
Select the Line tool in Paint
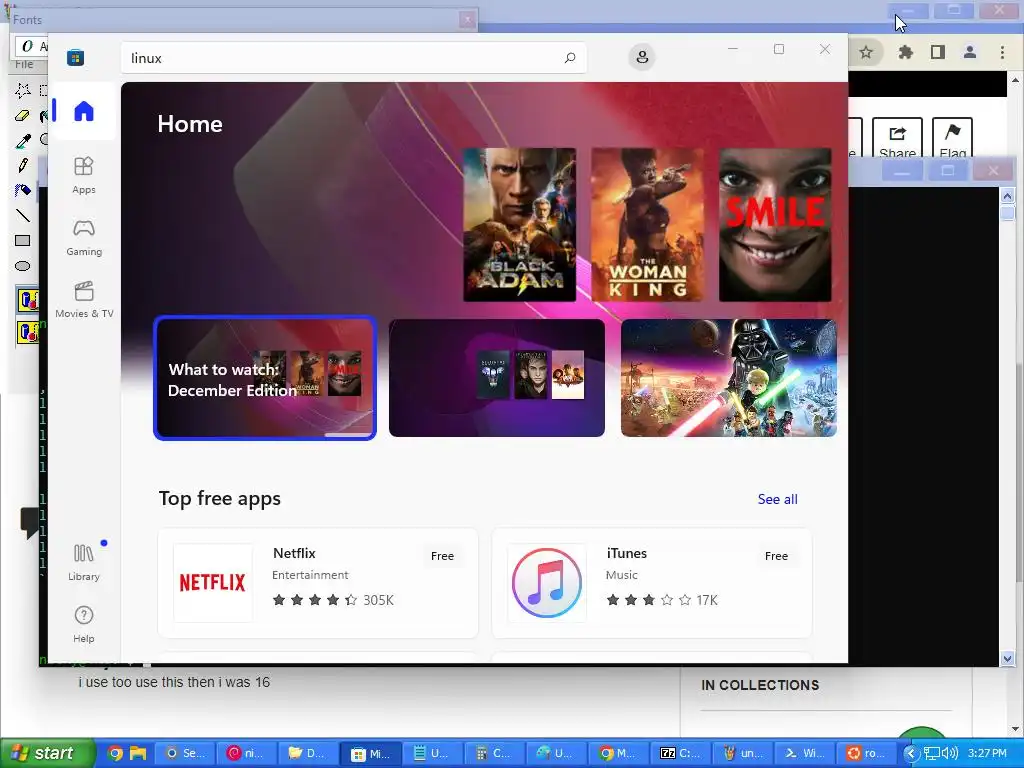click(22, 215)
